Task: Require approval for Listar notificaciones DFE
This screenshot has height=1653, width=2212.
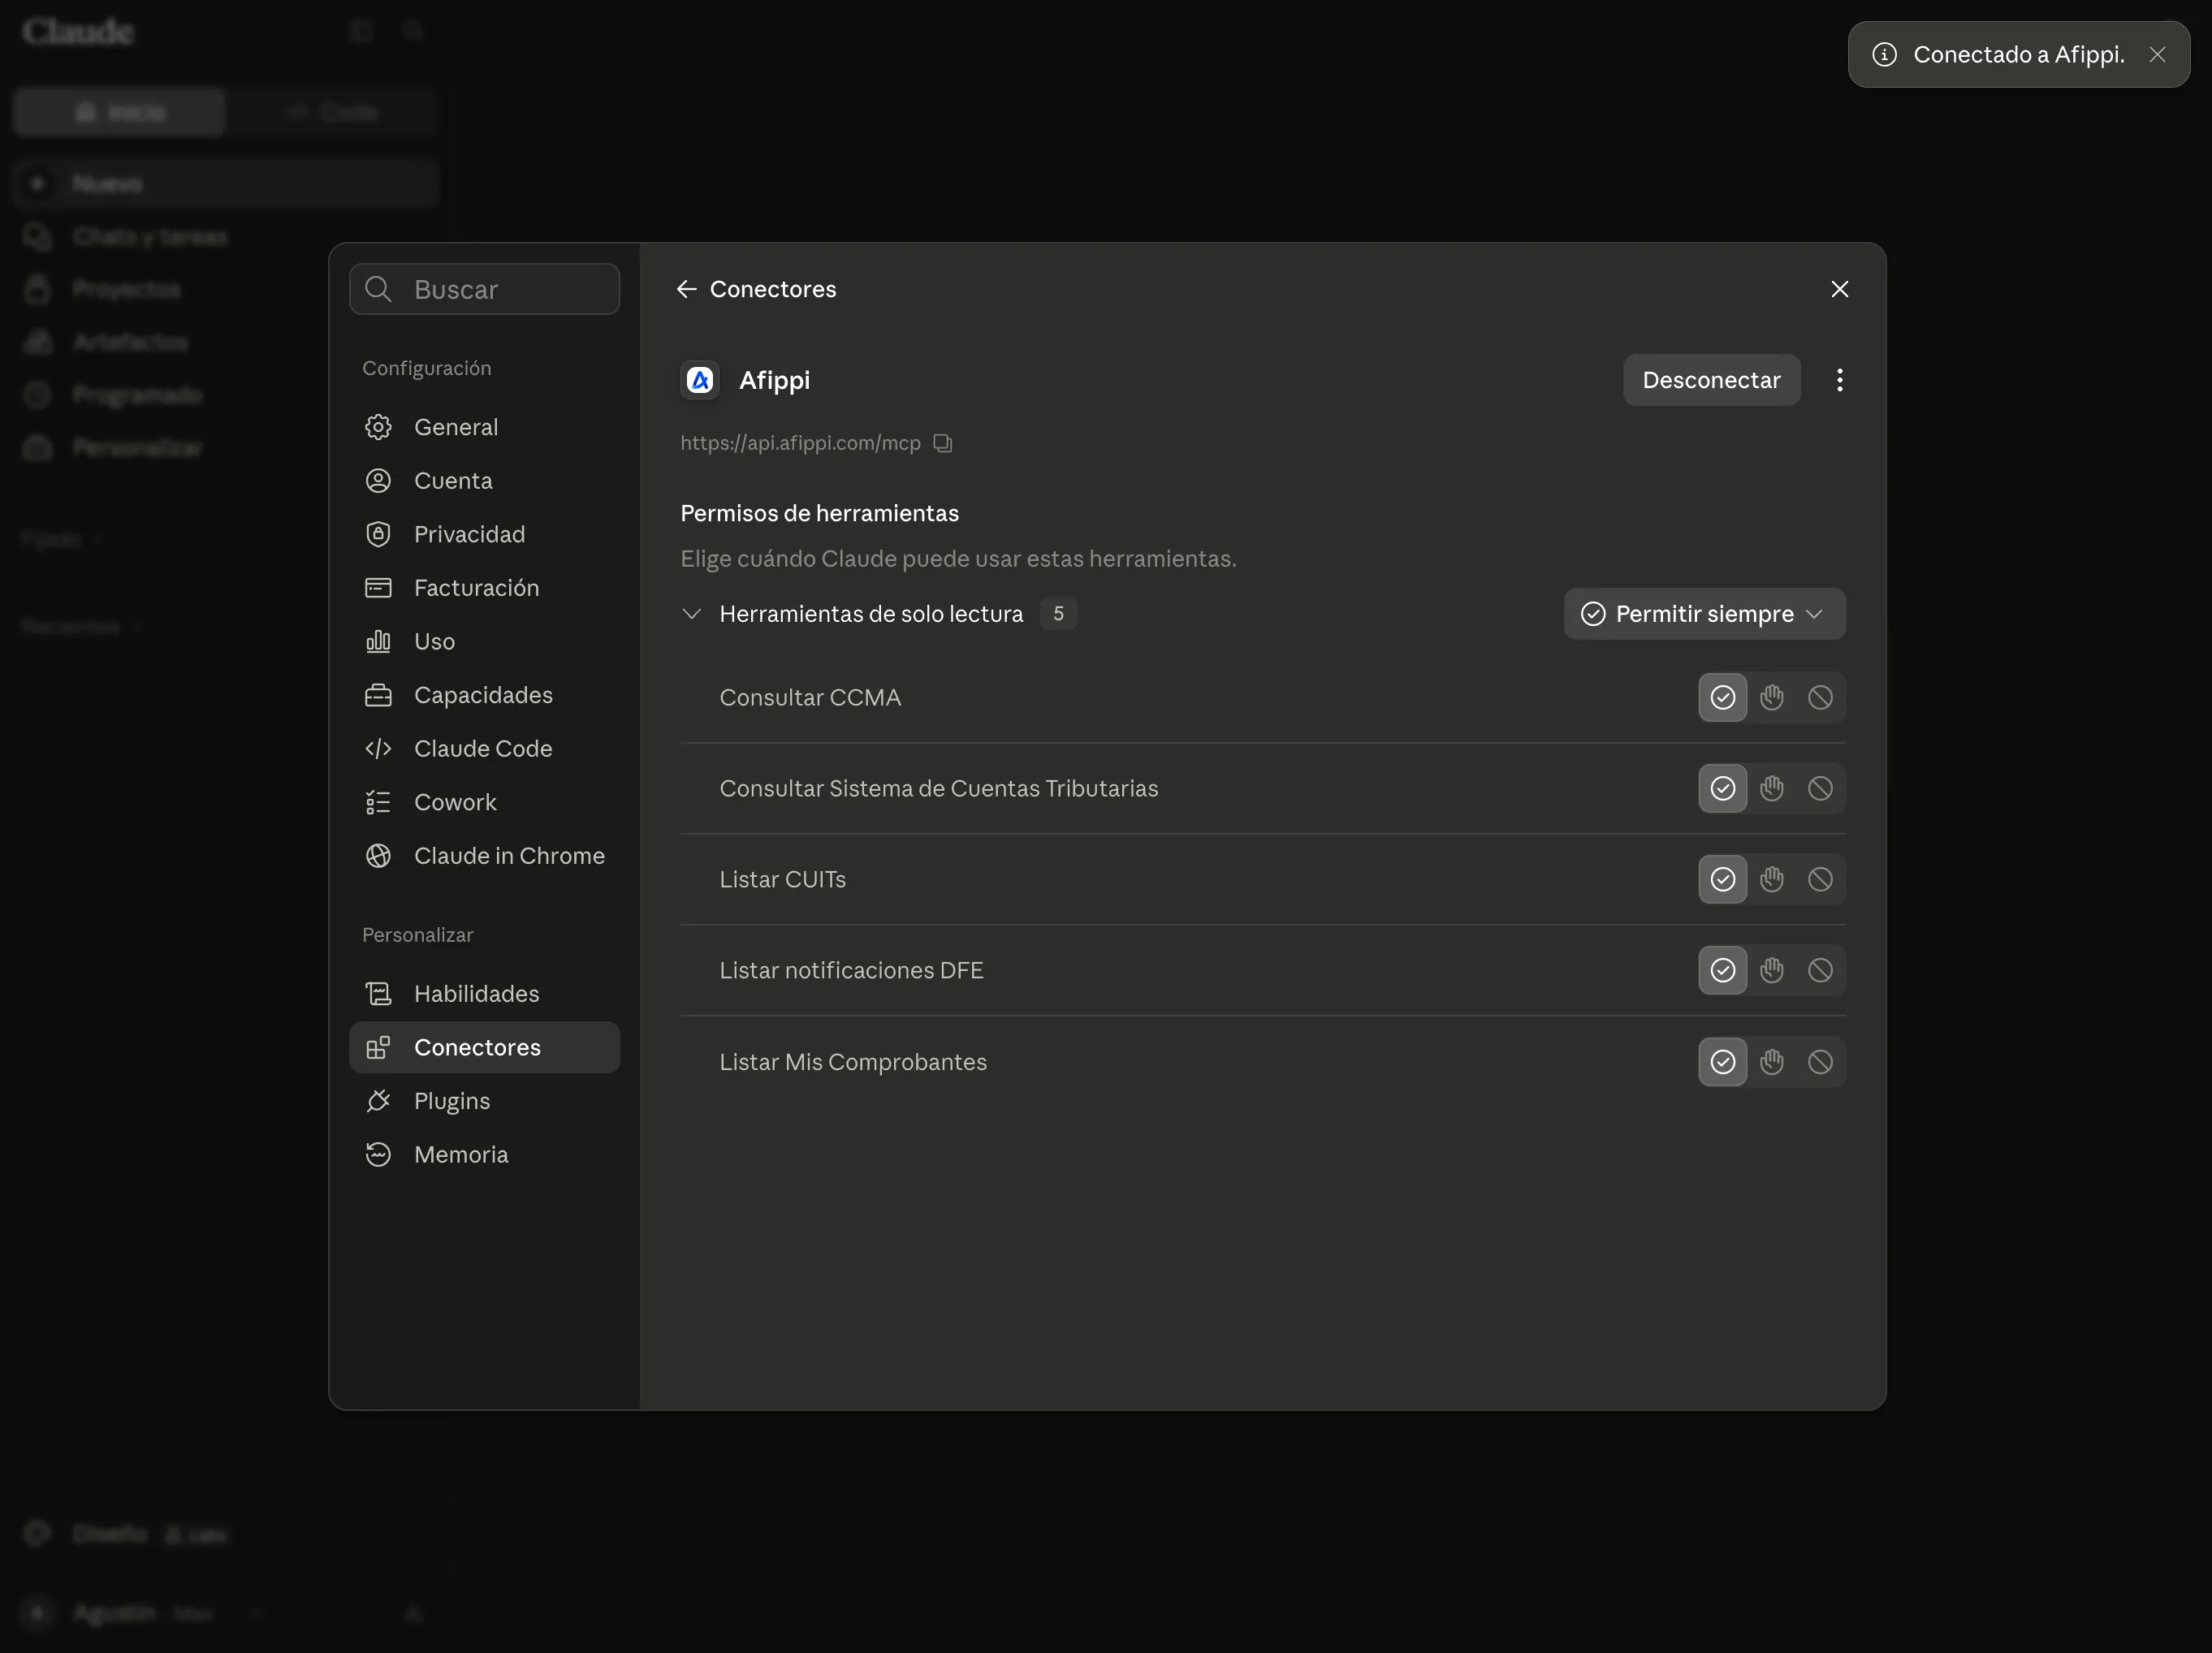Action: click(x=1771, y=971)
